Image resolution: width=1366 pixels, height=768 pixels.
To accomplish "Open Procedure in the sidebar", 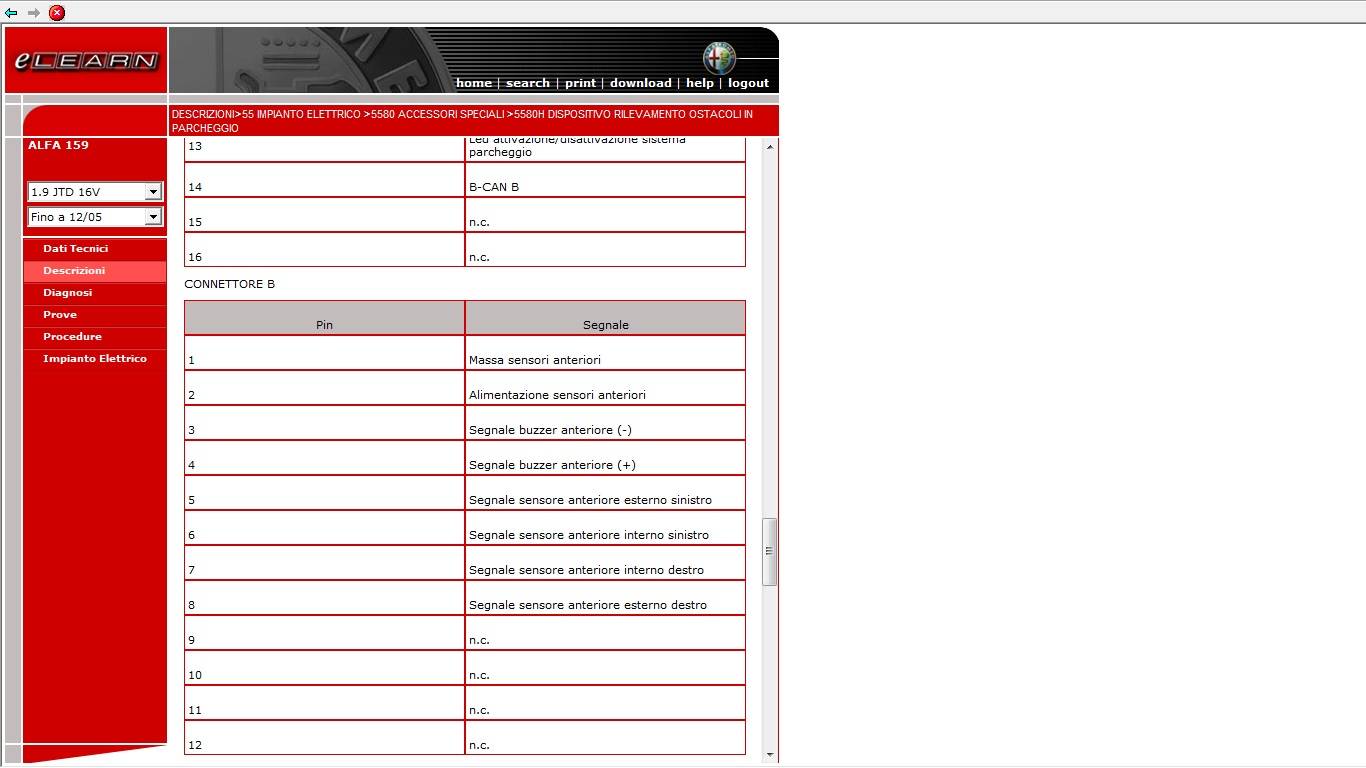I will [72, 337].
